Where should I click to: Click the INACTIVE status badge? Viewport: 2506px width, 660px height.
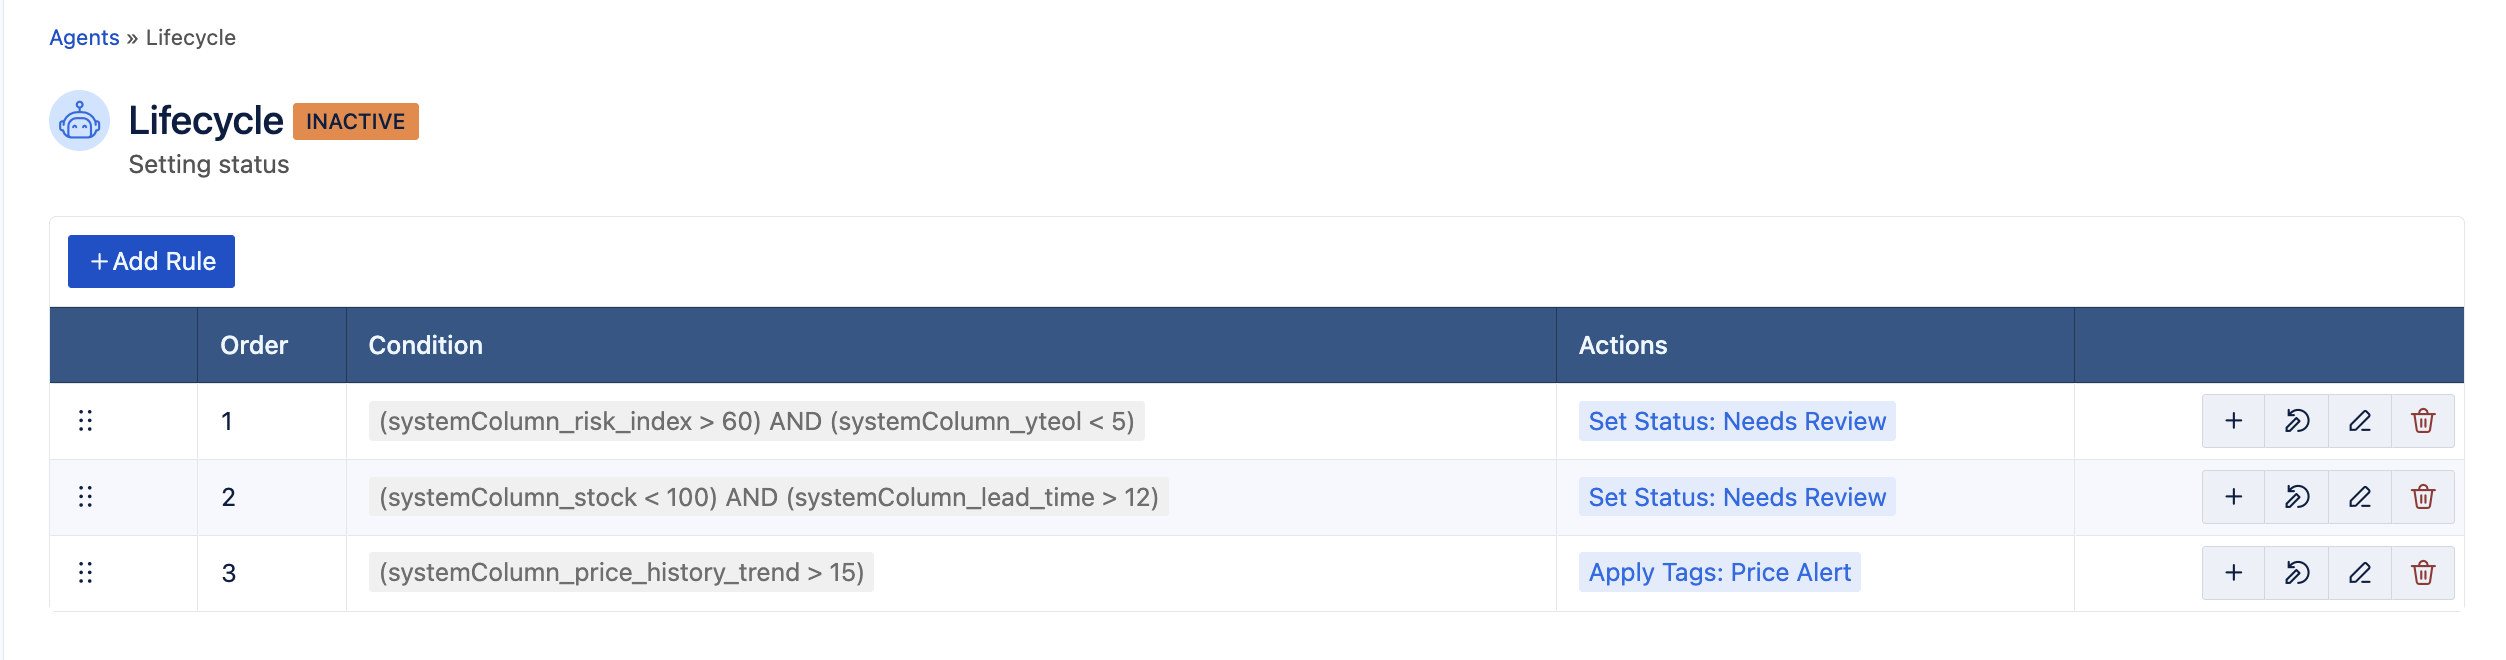coord(356,122)
